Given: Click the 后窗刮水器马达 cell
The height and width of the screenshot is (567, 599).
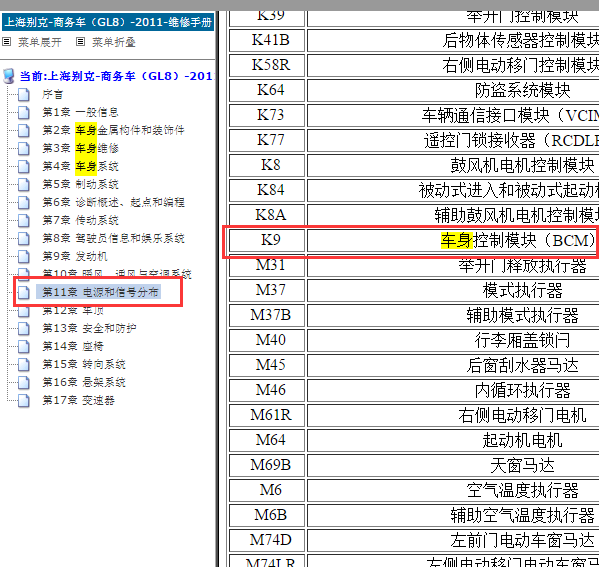Looking at the screenshot, I should click(453, 365).
